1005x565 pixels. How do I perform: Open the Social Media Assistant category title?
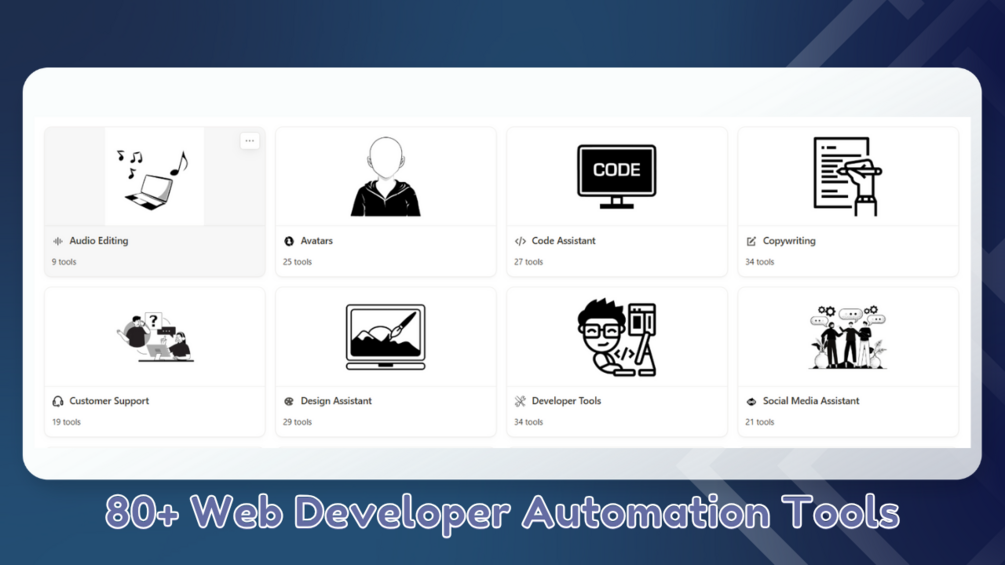tap(811, 401)
